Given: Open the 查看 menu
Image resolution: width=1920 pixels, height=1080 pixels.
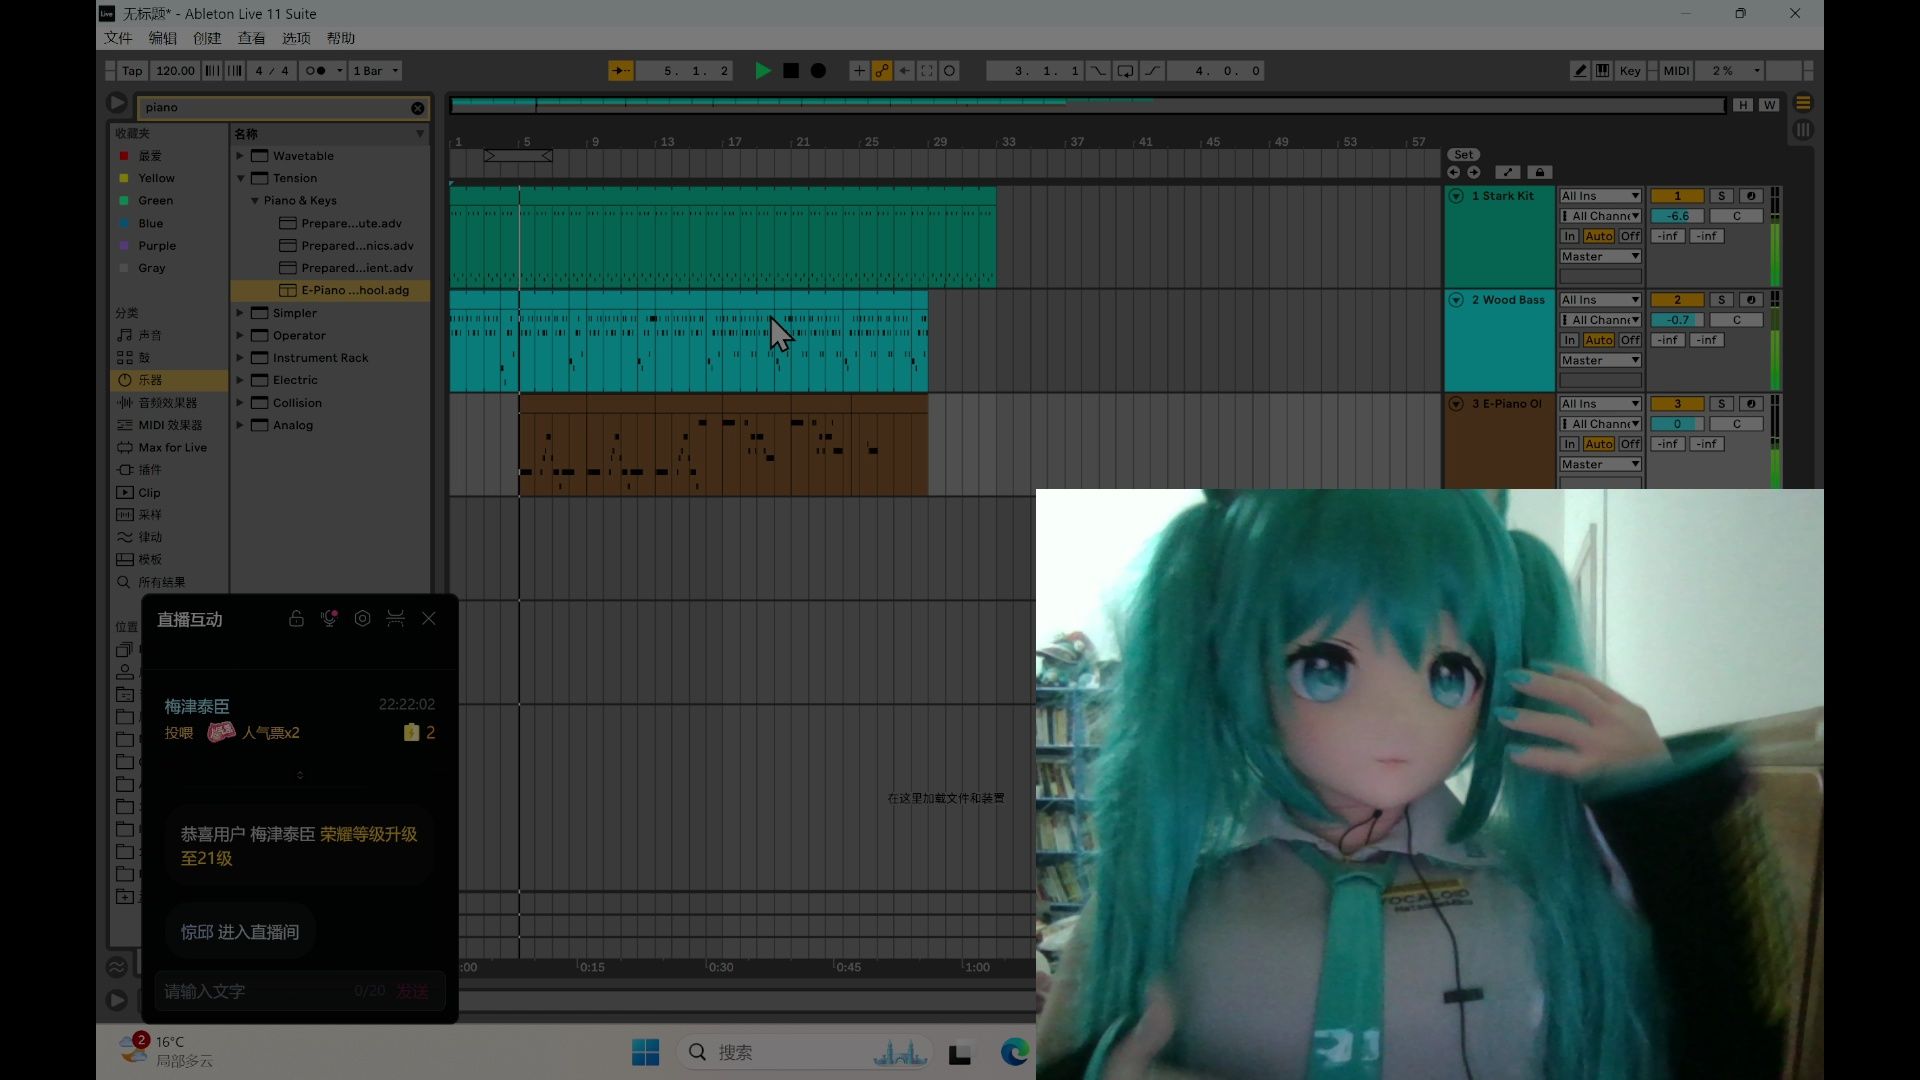Looking at the screenshot, I should (x=251, y=38).
